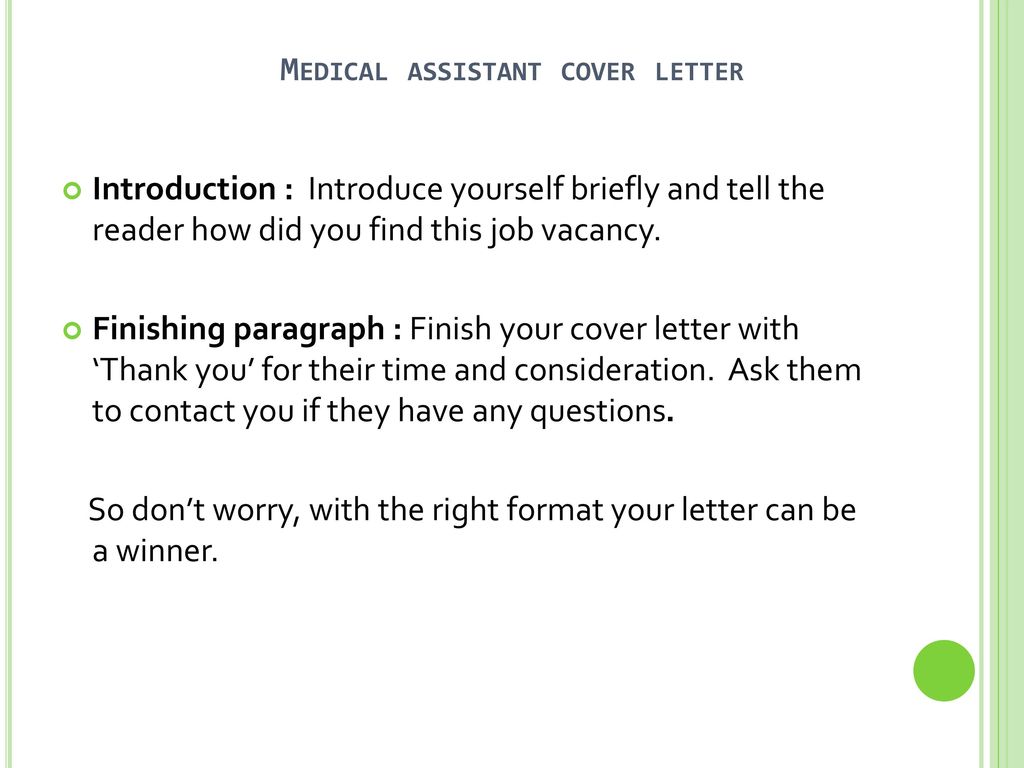
Task: Click the quoted 'Thank you' phrase
Action: point(172,370)
